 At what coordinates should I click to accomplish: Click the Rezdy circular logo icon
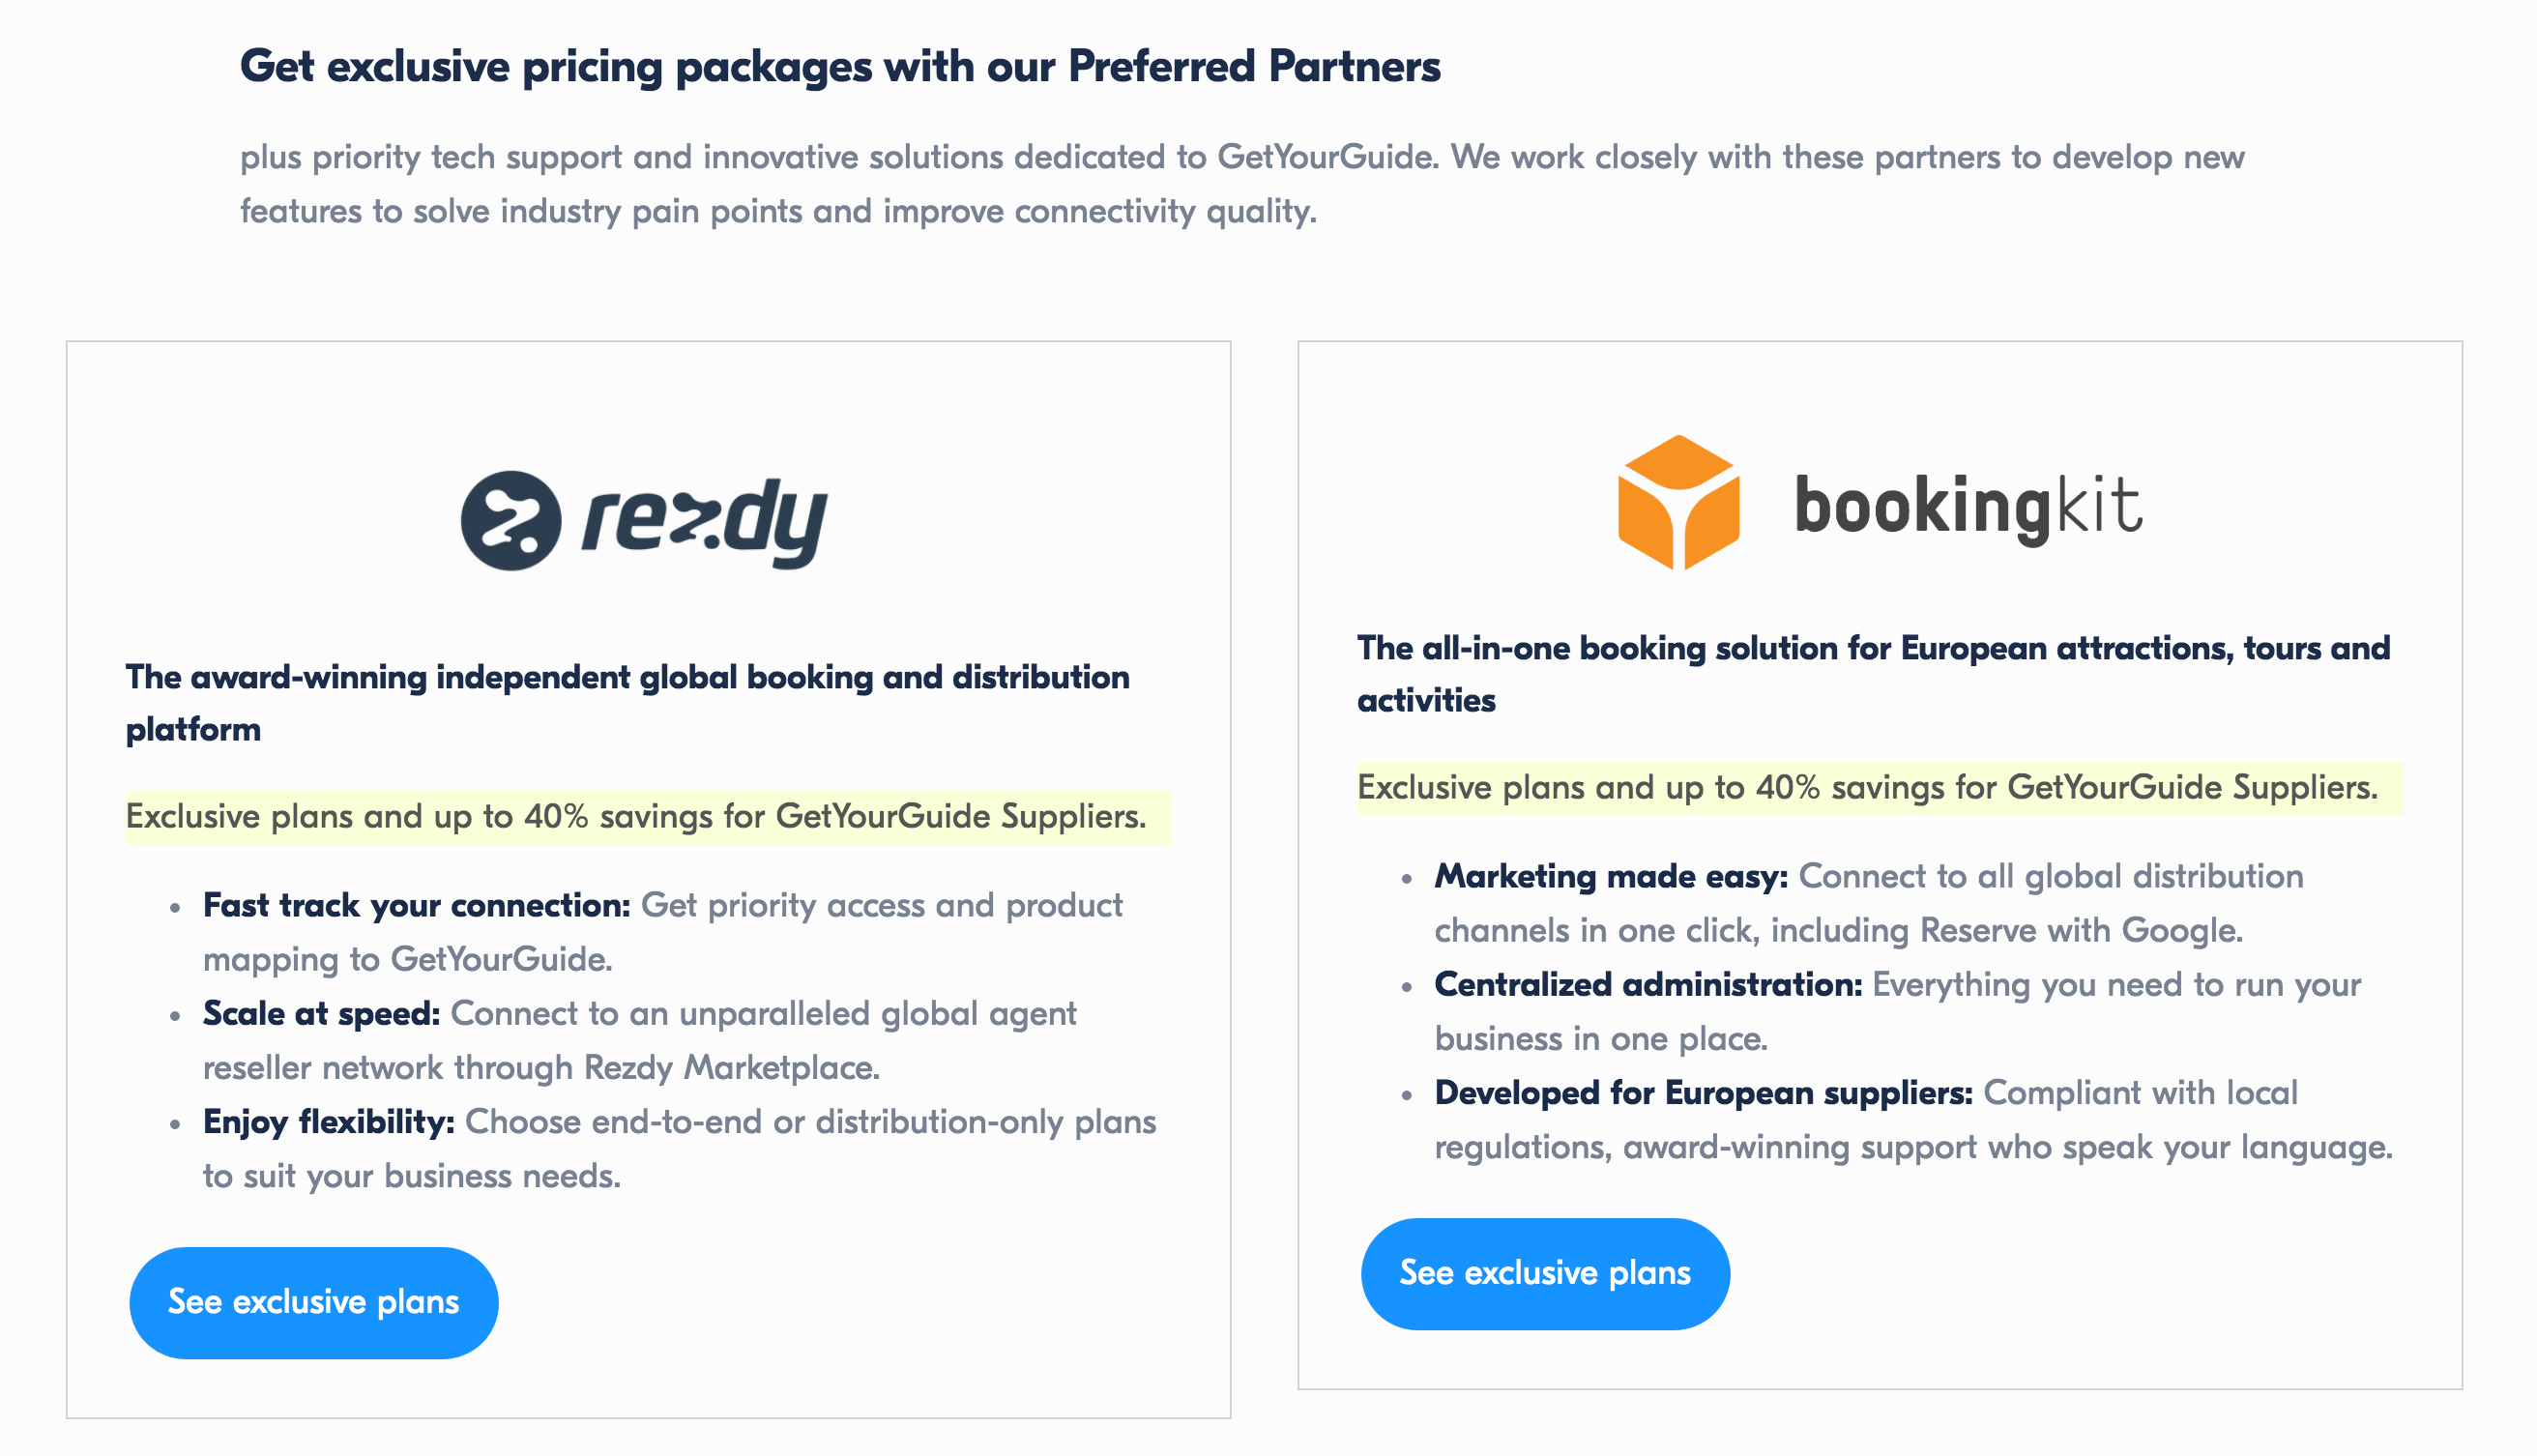[510, 521]
